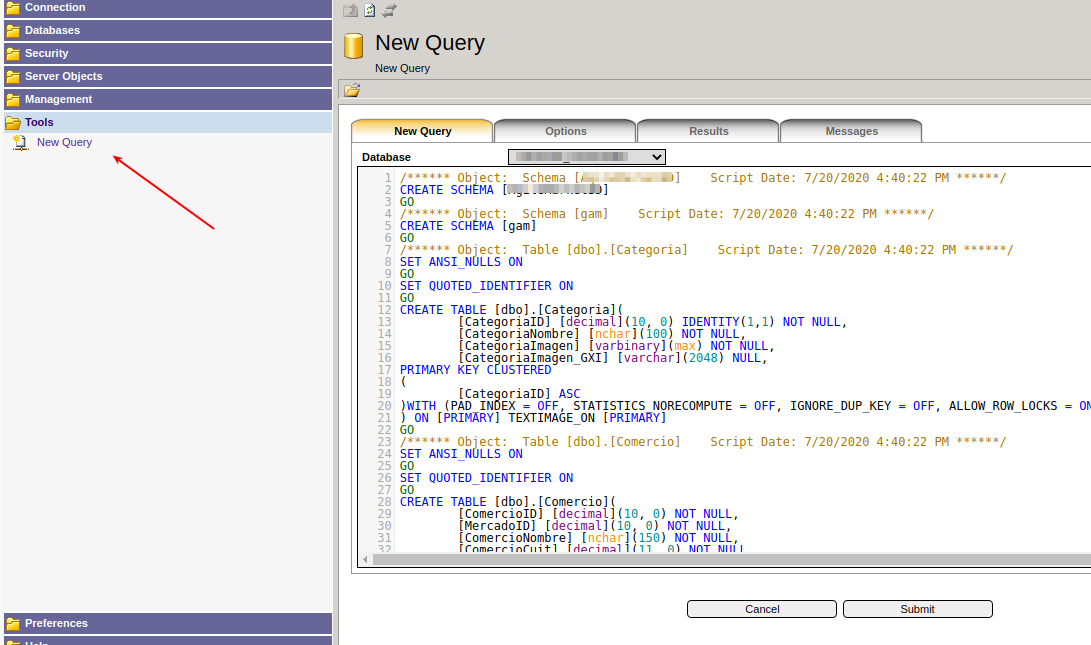Expand the Databases section in the sidebar
Viewport: 1091px width, 645px height.
168,31
